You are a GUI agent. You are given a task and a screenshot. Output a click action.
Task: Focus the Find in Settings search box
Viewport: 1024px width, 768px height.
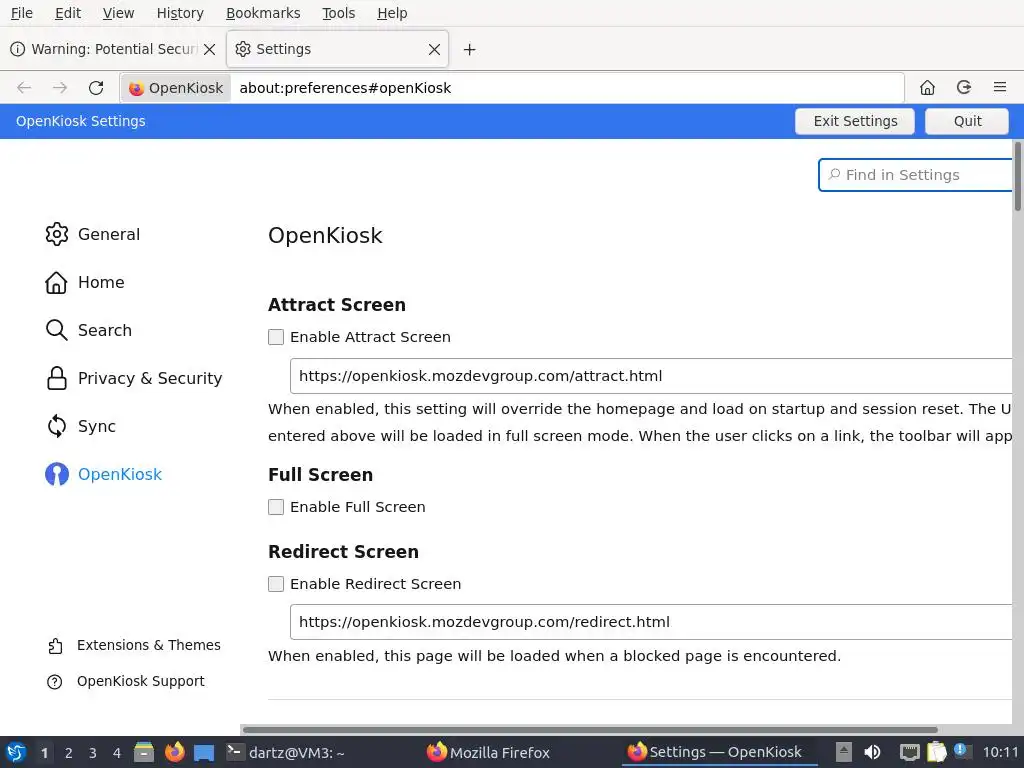916,175
